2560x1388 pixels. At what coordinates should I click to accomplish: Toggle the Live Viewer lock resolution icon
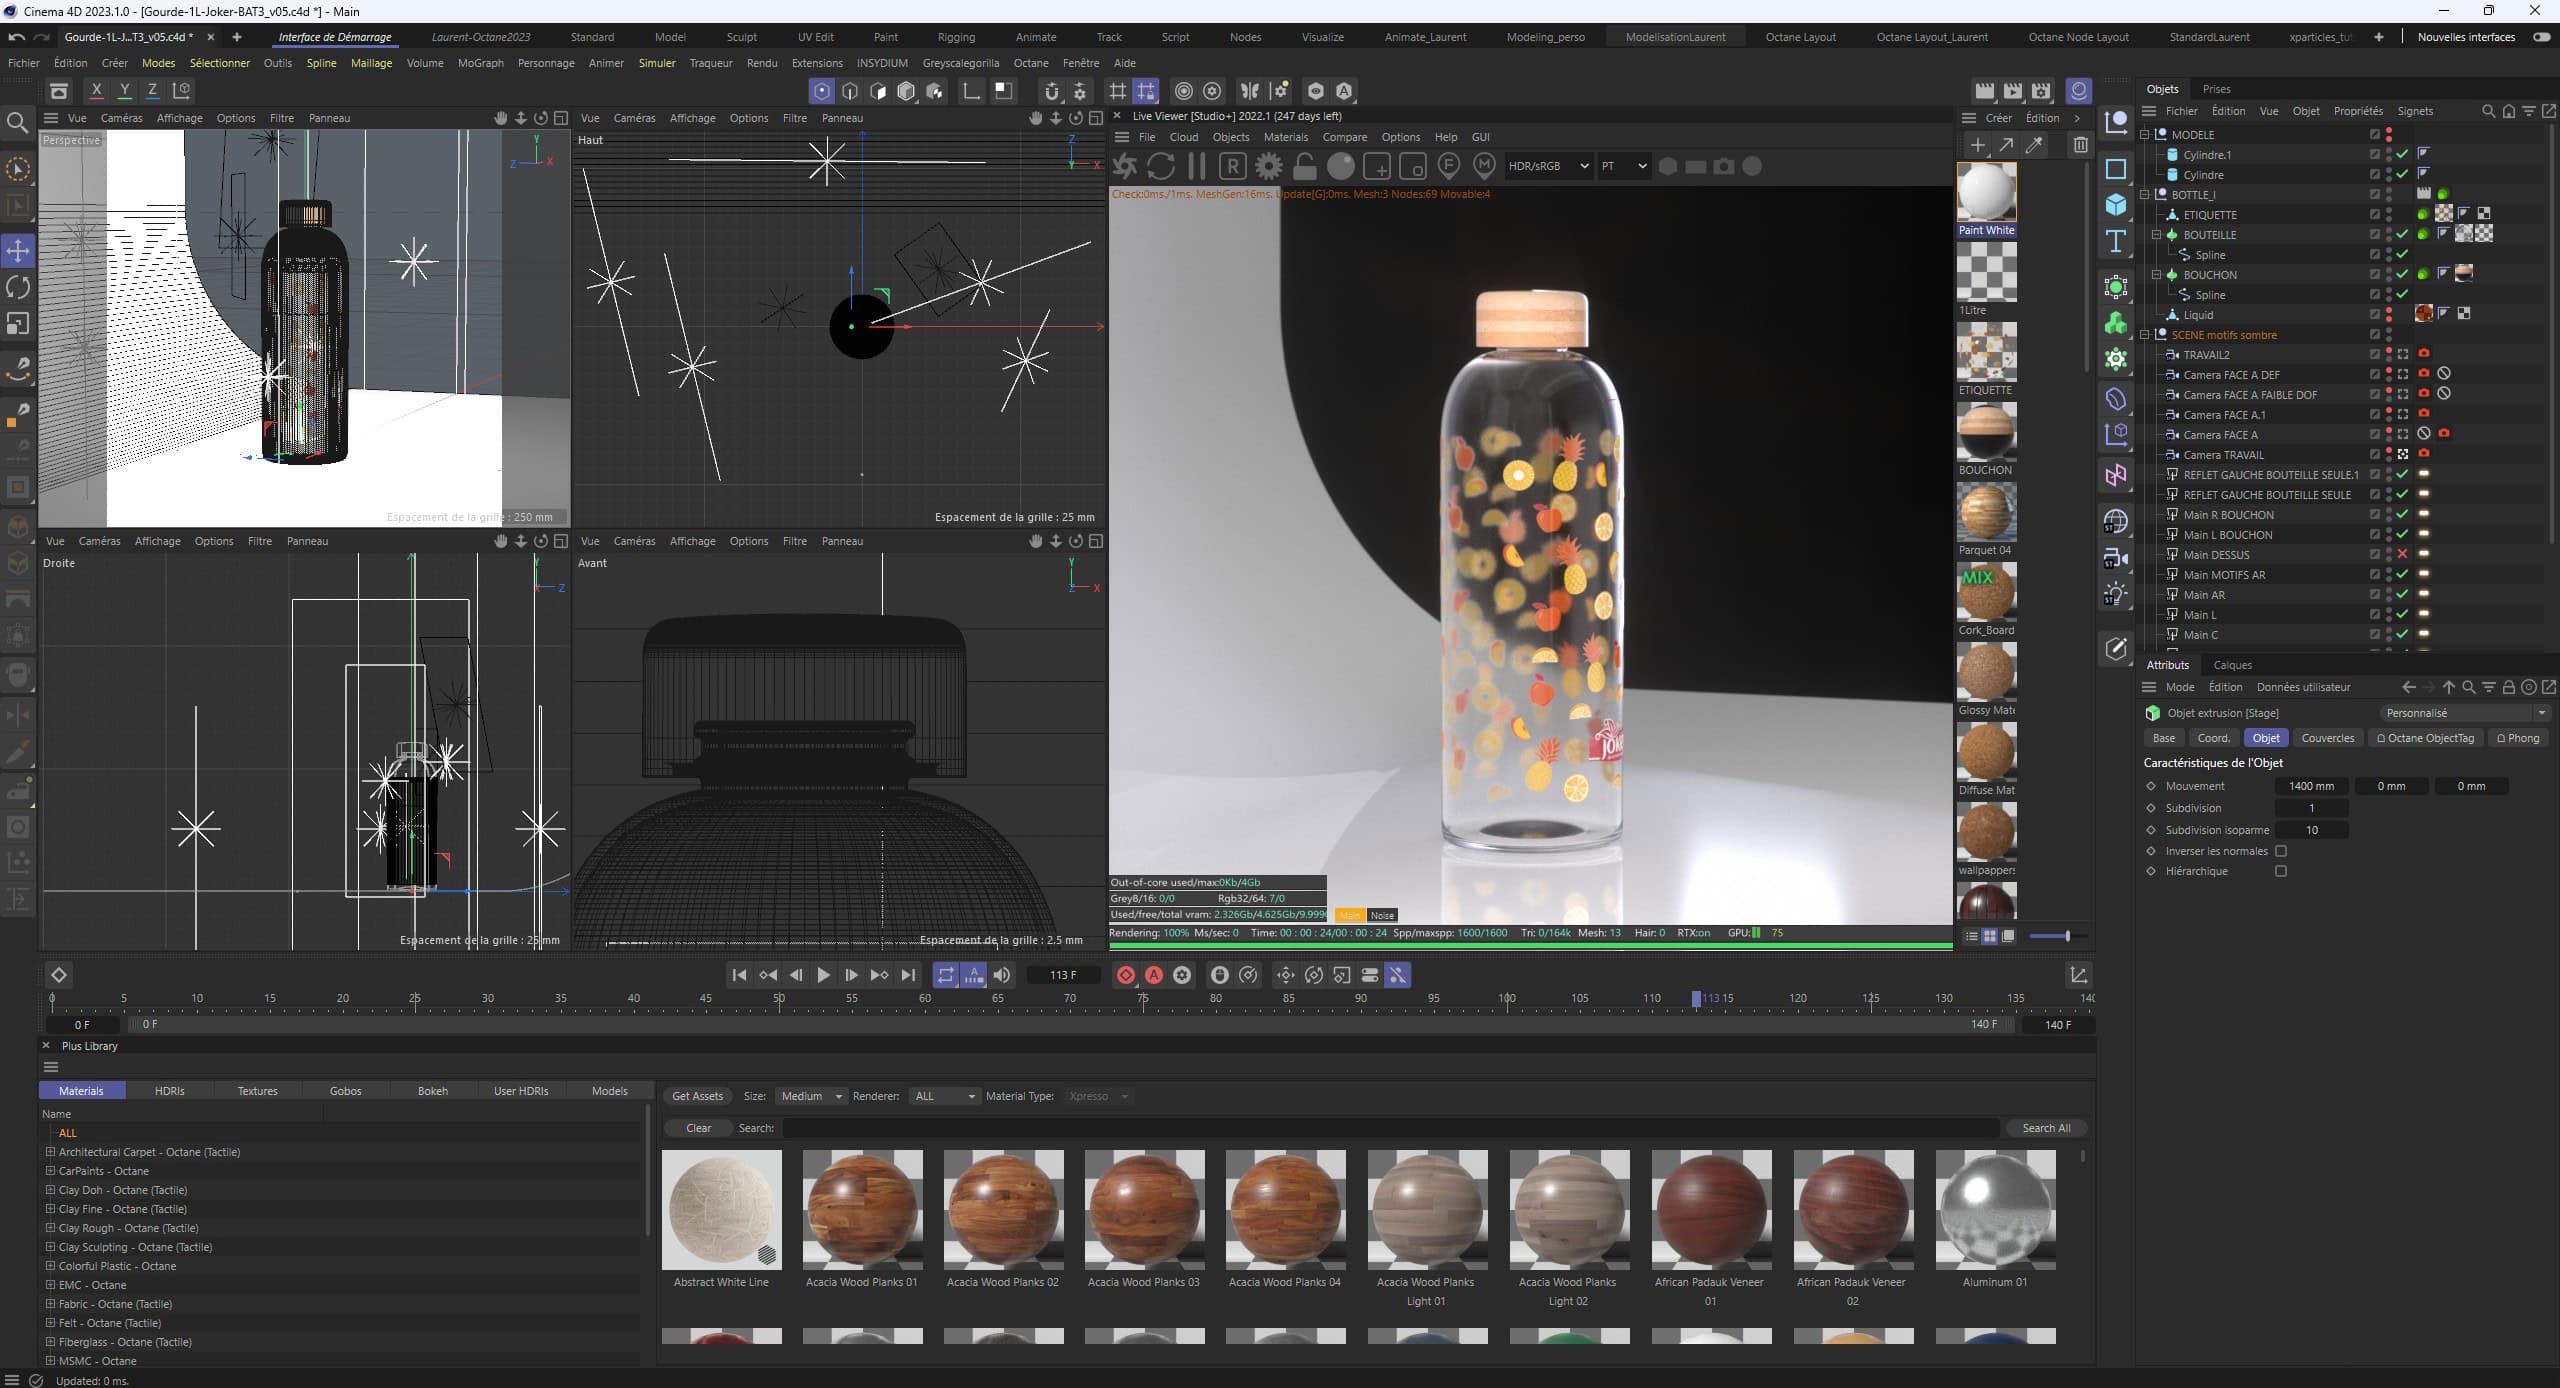pos(1304,167)
